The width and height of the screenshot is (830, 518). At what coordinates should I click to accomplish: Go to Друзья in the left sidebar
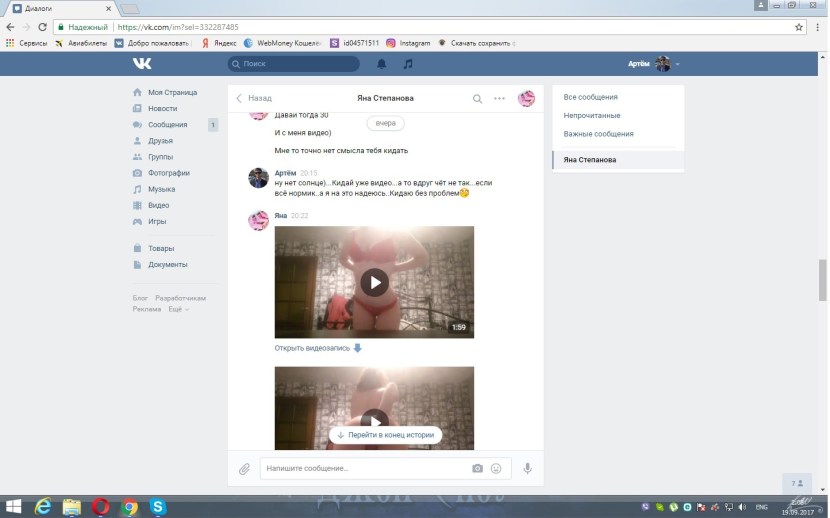click(159, 141)
